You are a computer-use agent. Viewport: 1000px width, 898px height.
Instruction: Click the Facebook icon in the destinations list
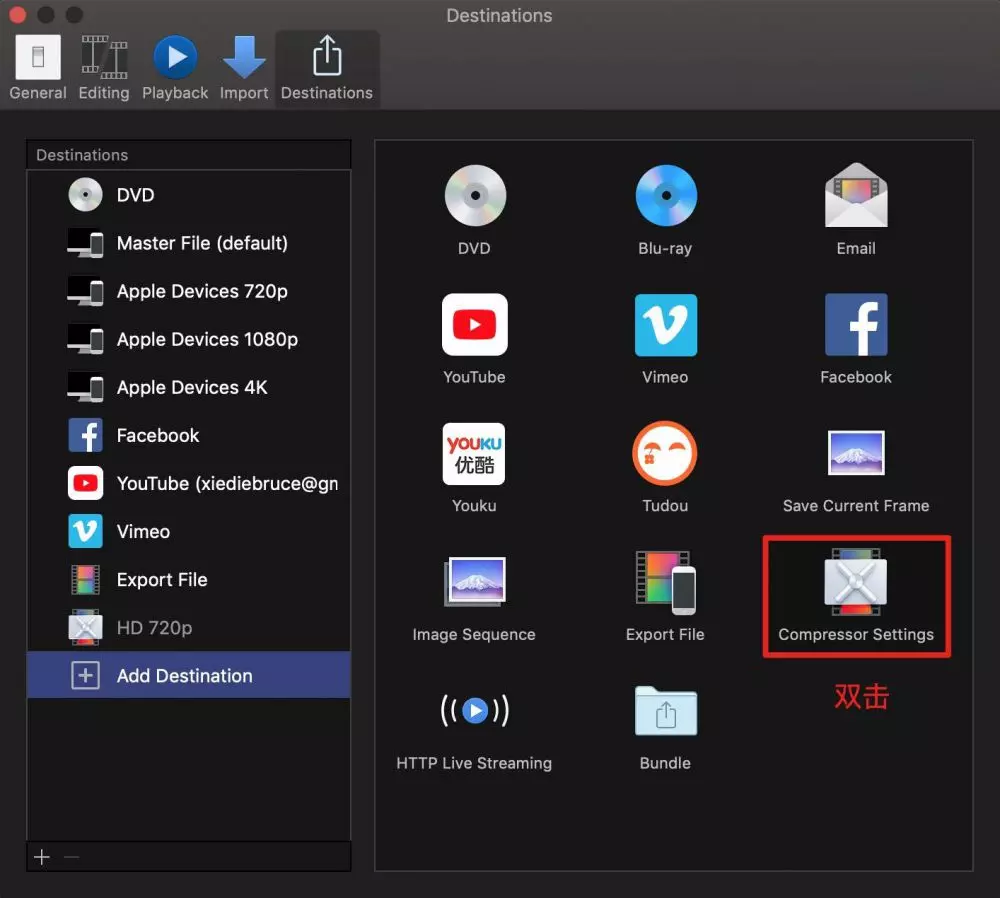point(85,436)
